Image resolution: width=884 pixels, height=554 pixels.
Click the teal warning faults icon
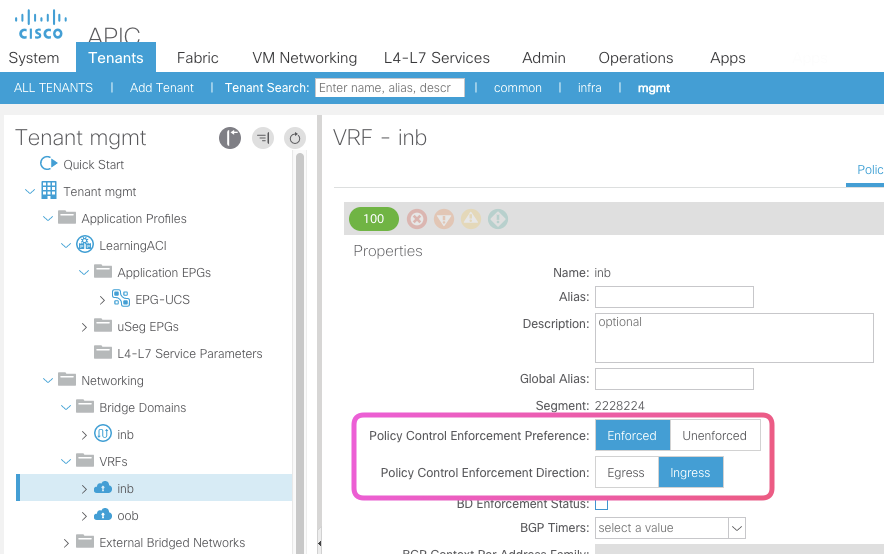[498, 219]
